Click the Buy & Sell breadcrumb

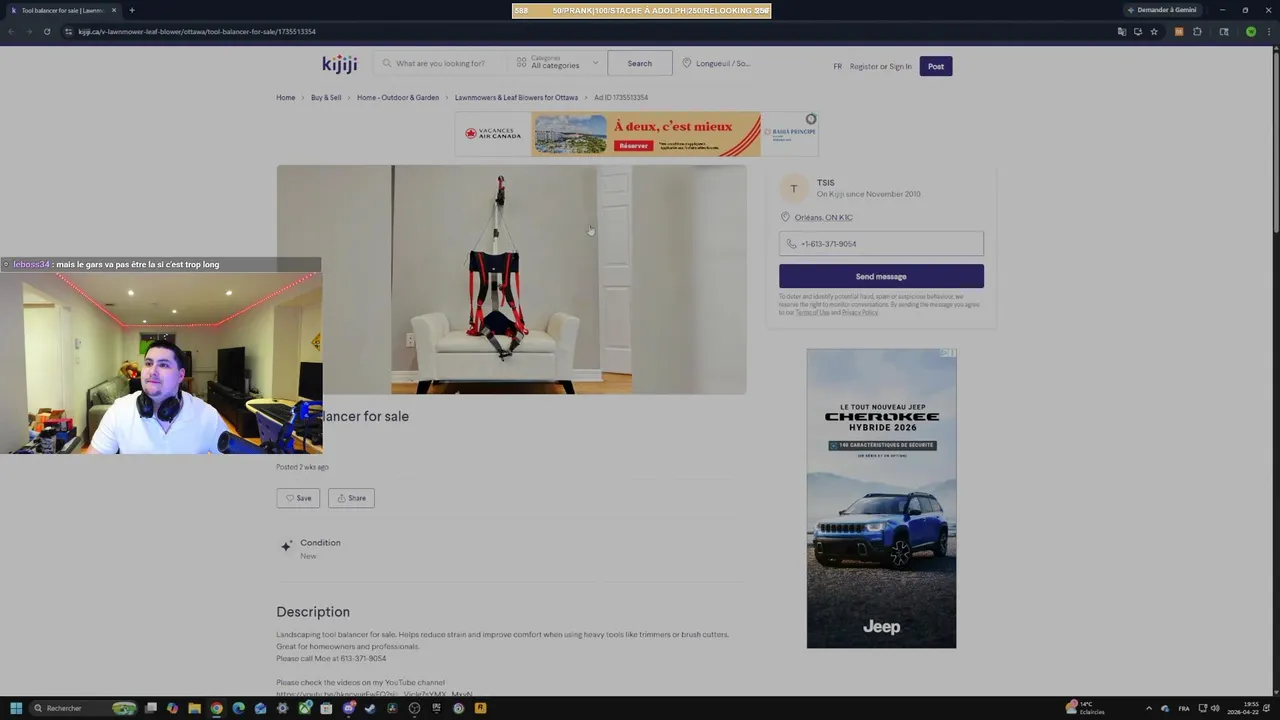click(326, 97)
